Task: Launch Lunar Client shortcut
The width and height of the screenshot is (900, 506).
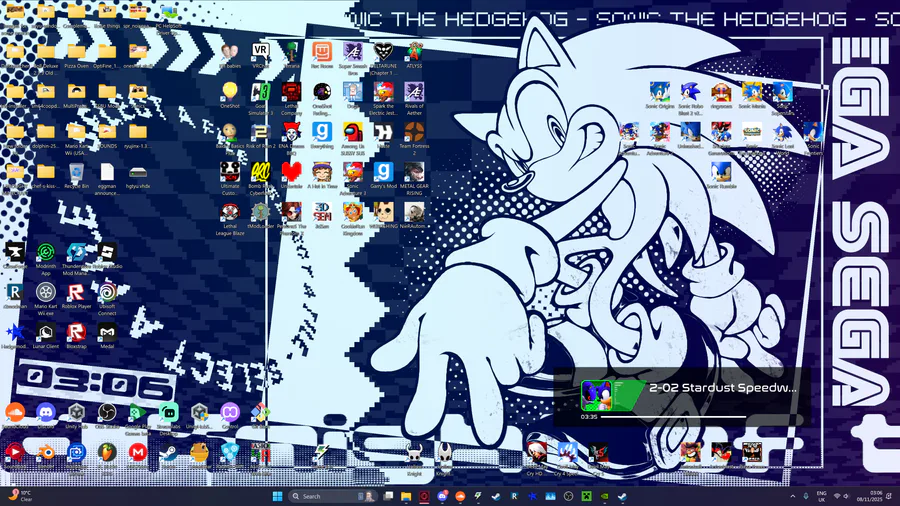Action: pos(46,335)
